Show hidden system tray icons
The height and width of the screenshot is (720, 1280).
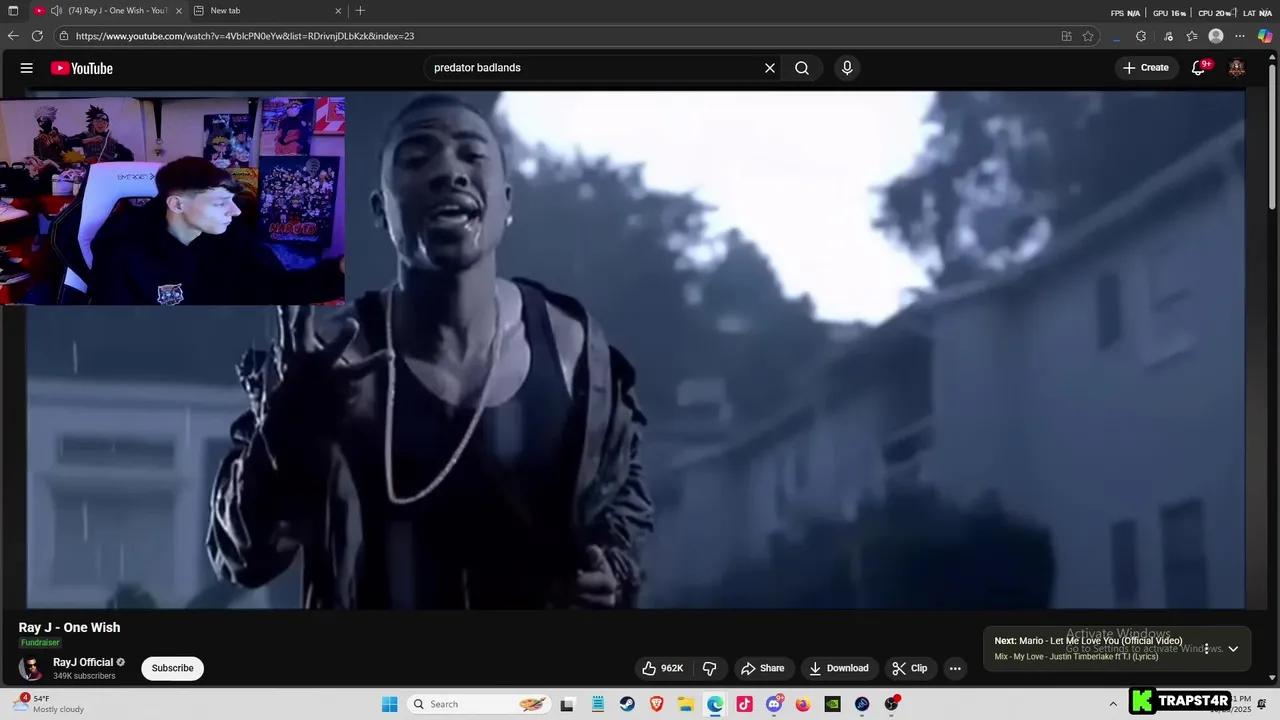(1113, 704)
